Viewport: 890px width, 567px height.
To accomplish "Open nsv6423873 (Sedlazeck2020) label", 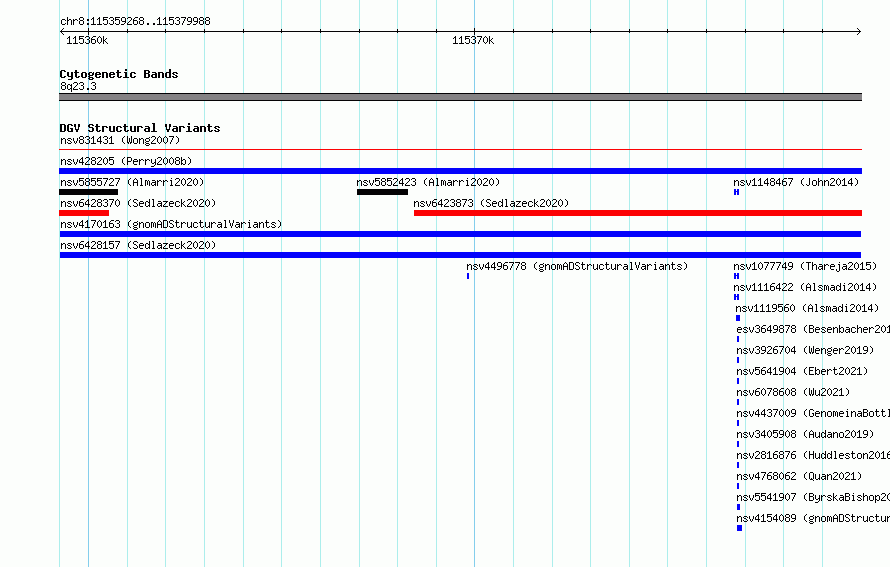I will click(491, 203).
